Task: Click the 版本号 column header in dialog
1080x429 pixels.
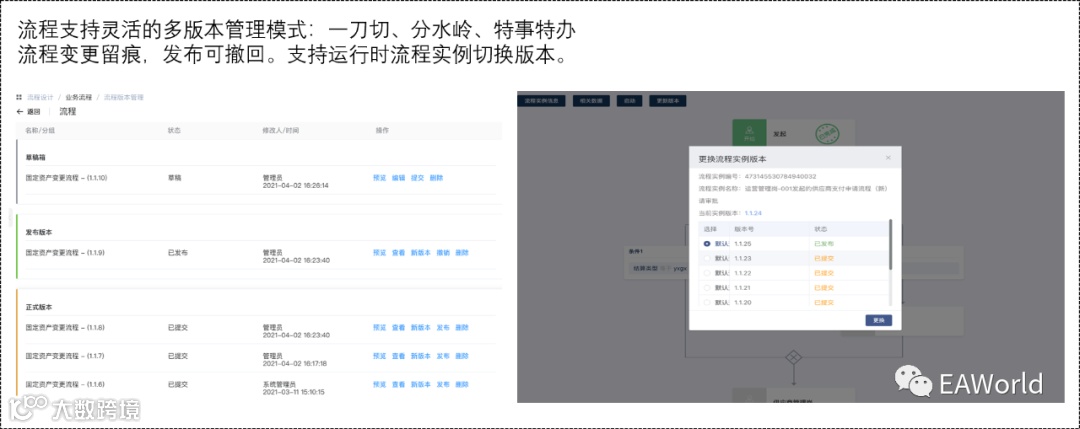Action: pos(745,229)
